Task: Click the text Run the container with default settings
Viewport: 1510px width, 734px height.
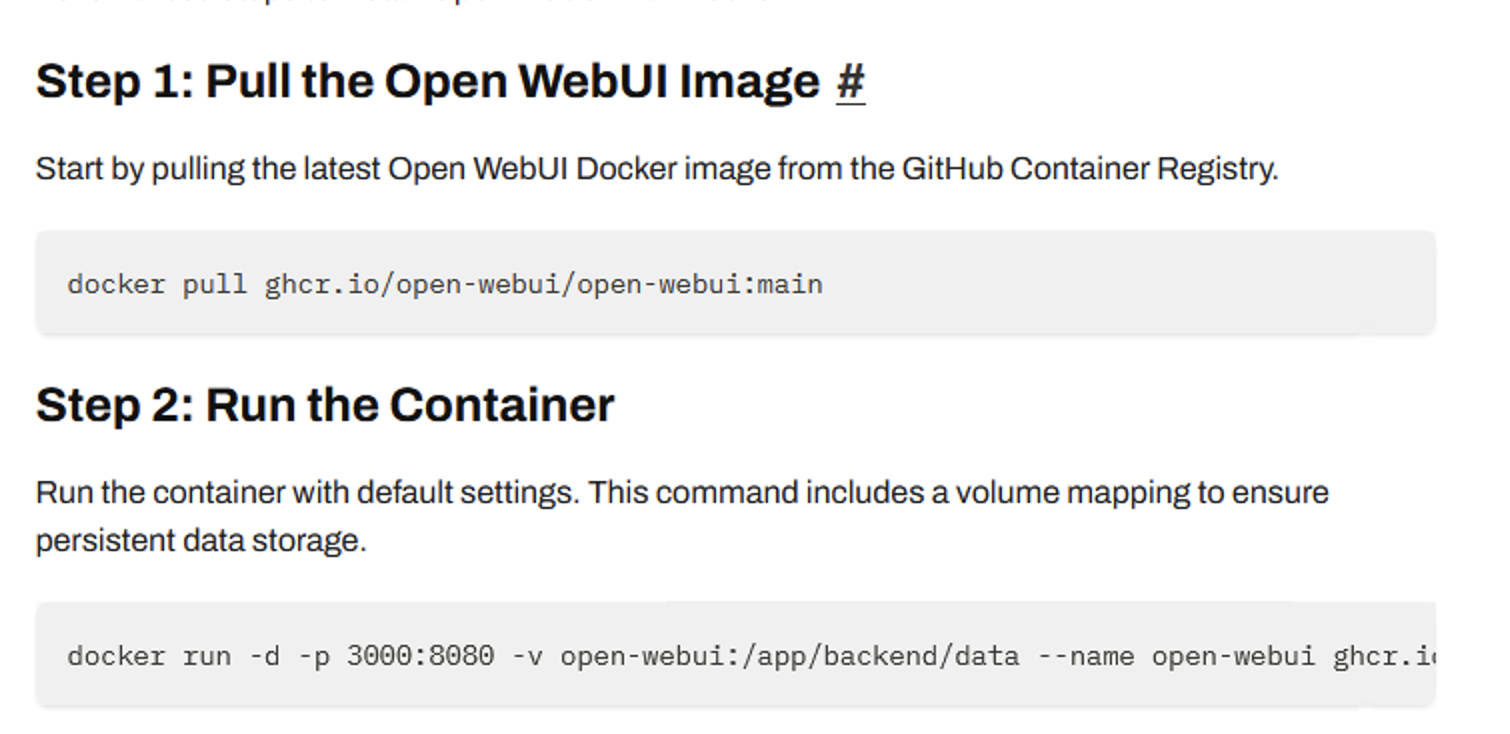Action: click(x=307, y=493)
